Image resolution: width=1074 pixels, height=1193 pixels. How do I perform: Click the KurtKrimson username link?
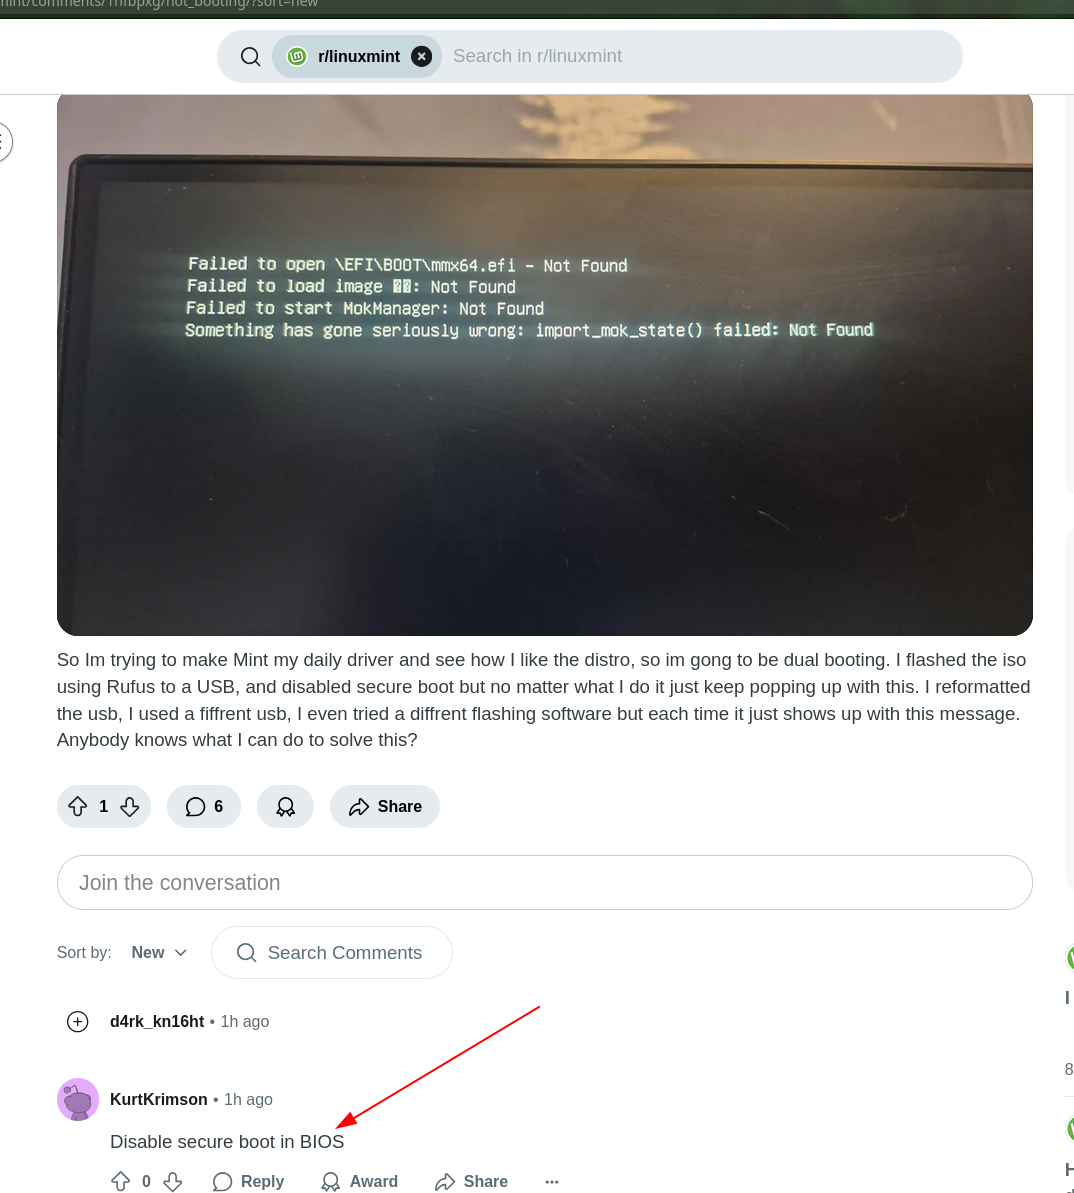tap(158, 1099)
